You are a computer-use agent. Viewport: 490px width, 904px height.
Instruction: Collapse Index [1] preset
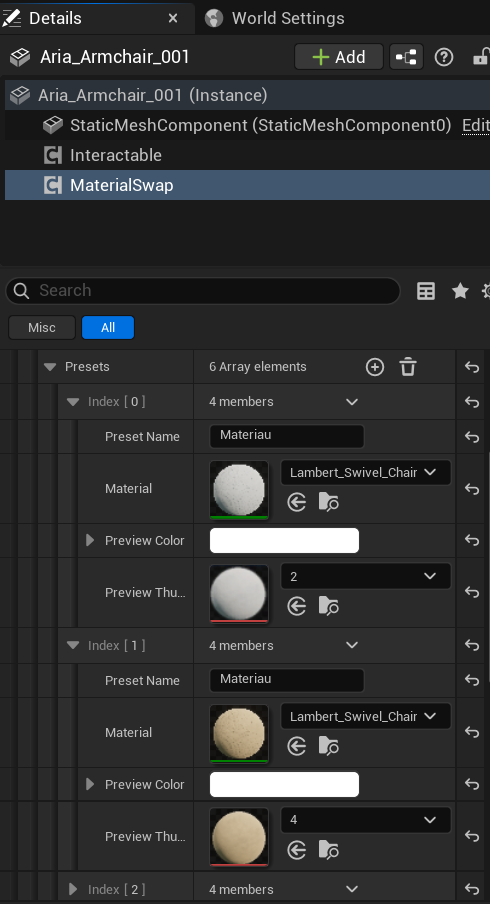[x=73, y=646]
